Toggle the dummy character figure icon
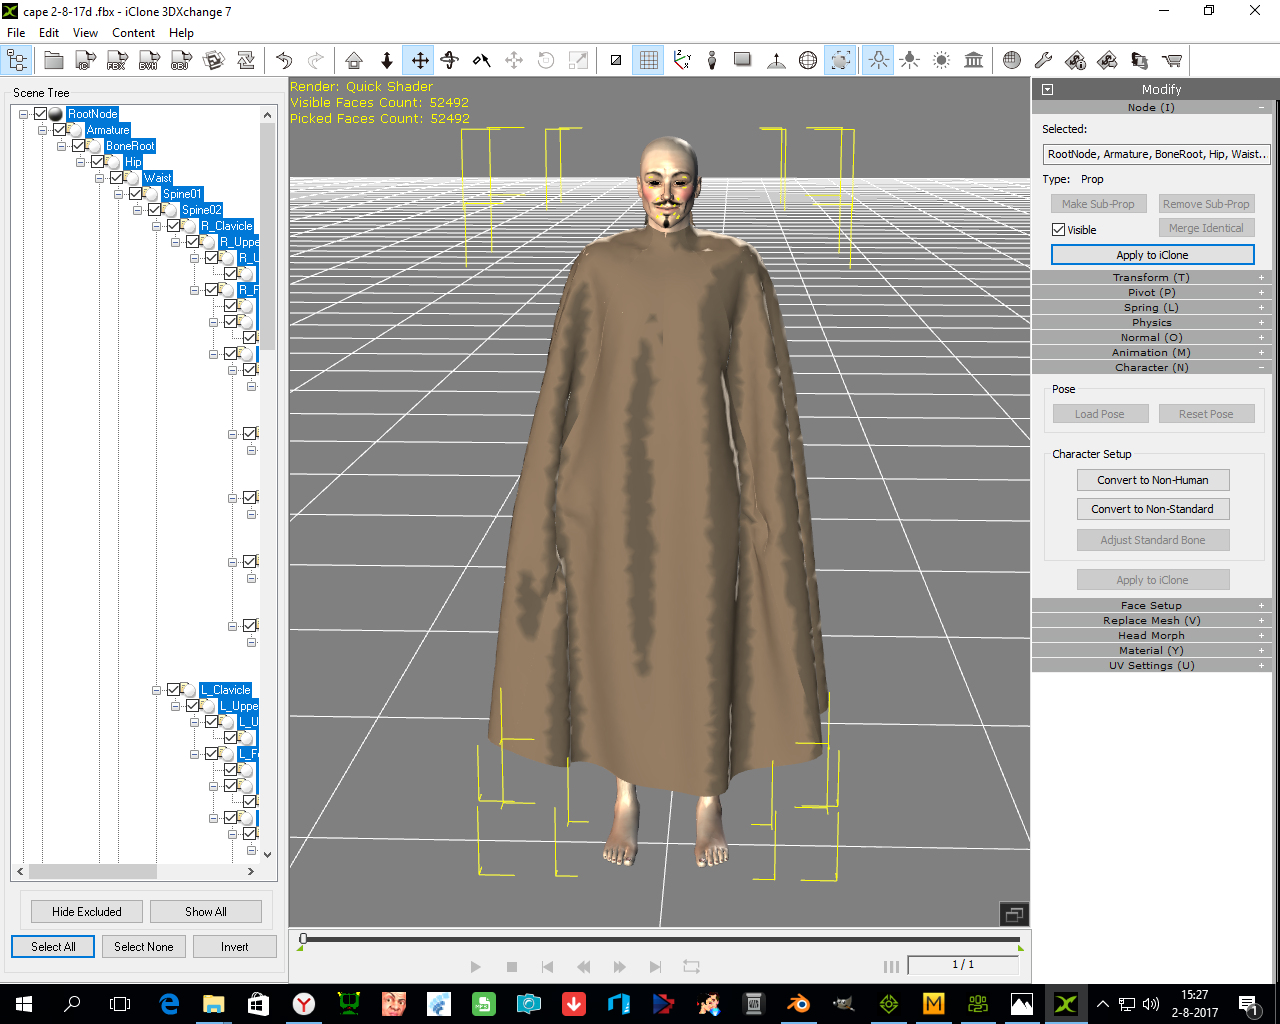This screenshot has height=1024, width=1280. tap(712, 61)
